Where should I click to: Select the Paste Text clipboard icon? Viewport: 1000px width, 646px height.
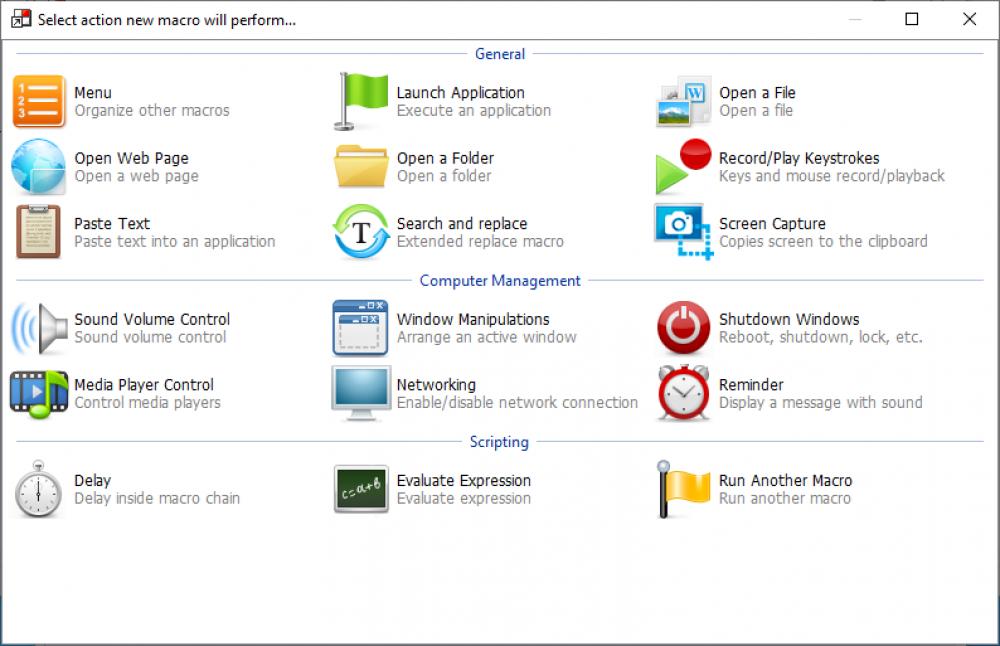point(38,232)
